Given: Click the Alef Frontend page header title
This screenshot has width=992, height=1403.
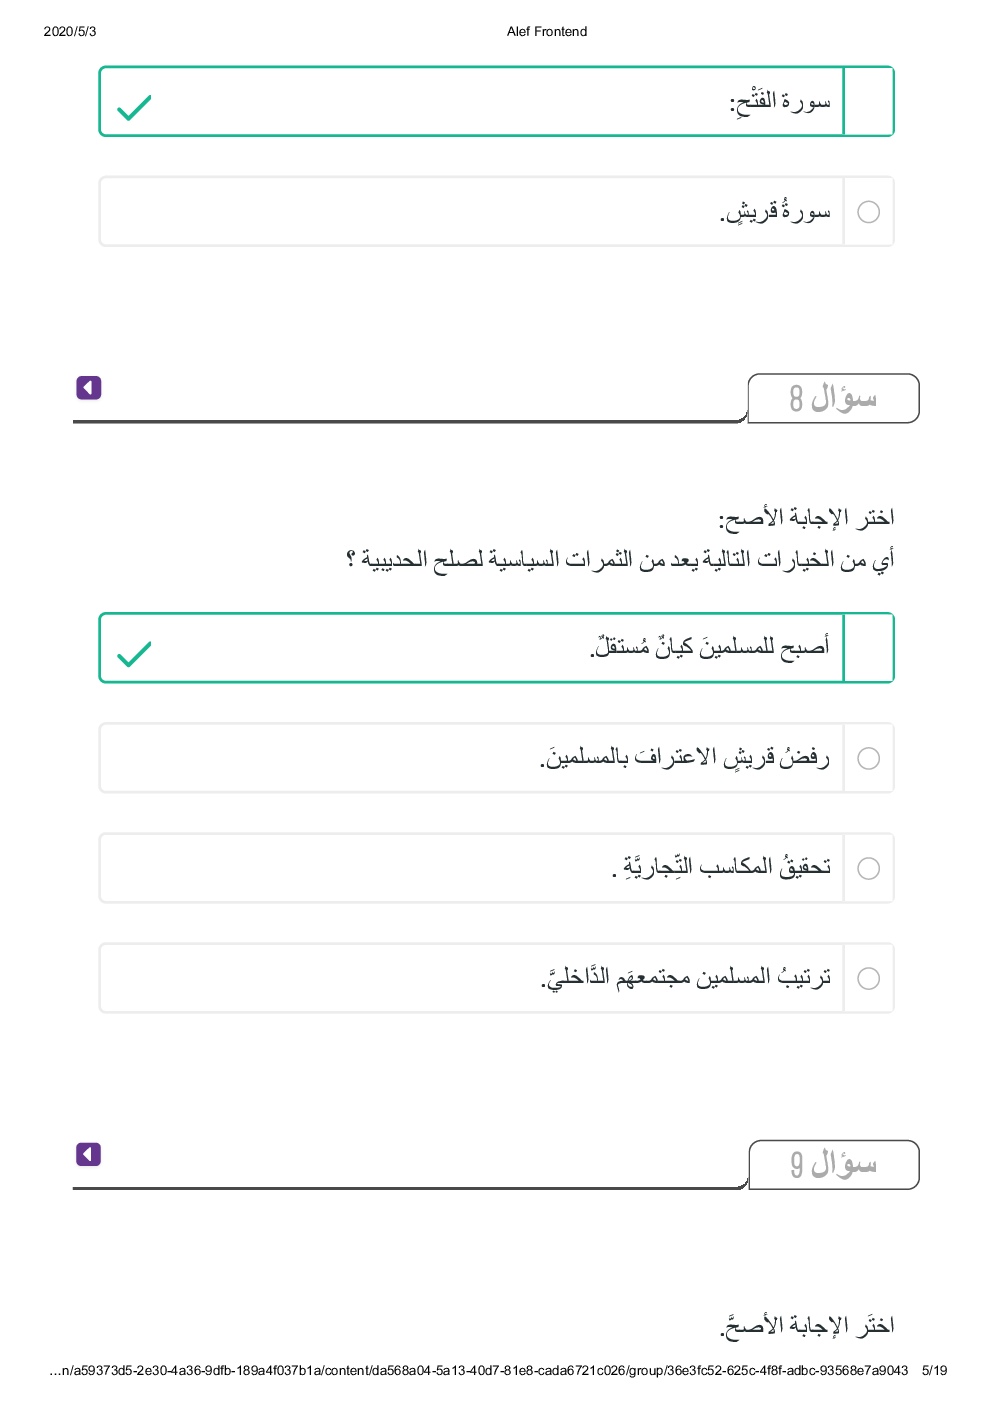Looking at the screenshot, I should point(547,32).
